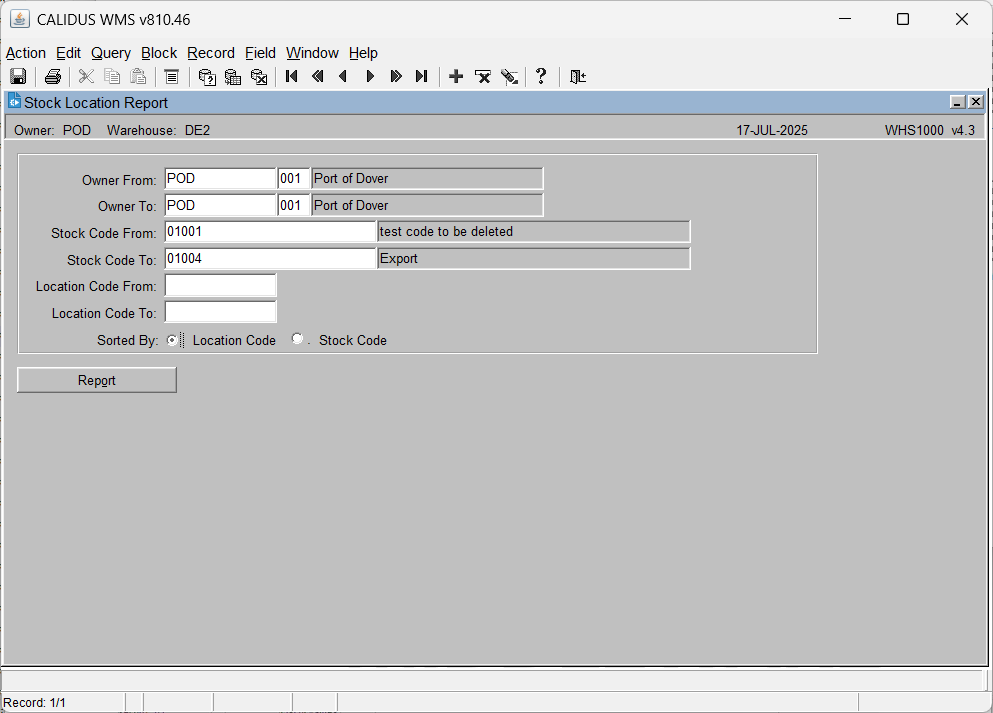This screenshot has width=993, height=713.
Task: Select Stock Code sort radio button
Action: click(x=297, y=339)
